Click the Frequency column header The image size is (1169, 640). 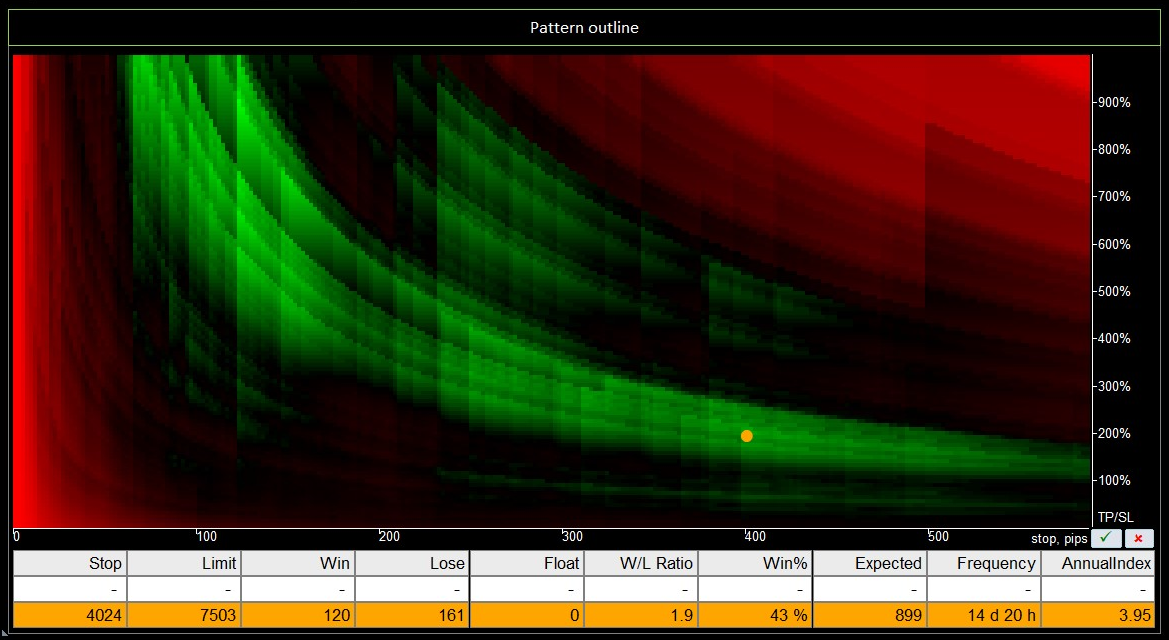point(984,563)
